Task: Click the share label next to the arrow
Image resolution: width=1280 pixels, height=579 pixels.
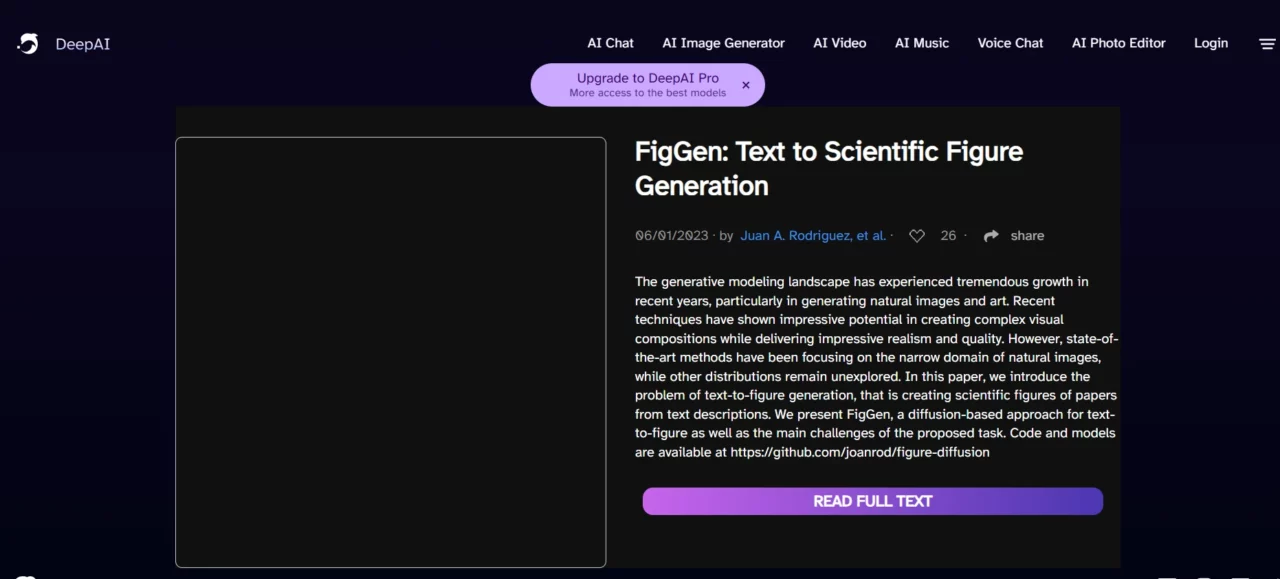Action: (1027, 235)
